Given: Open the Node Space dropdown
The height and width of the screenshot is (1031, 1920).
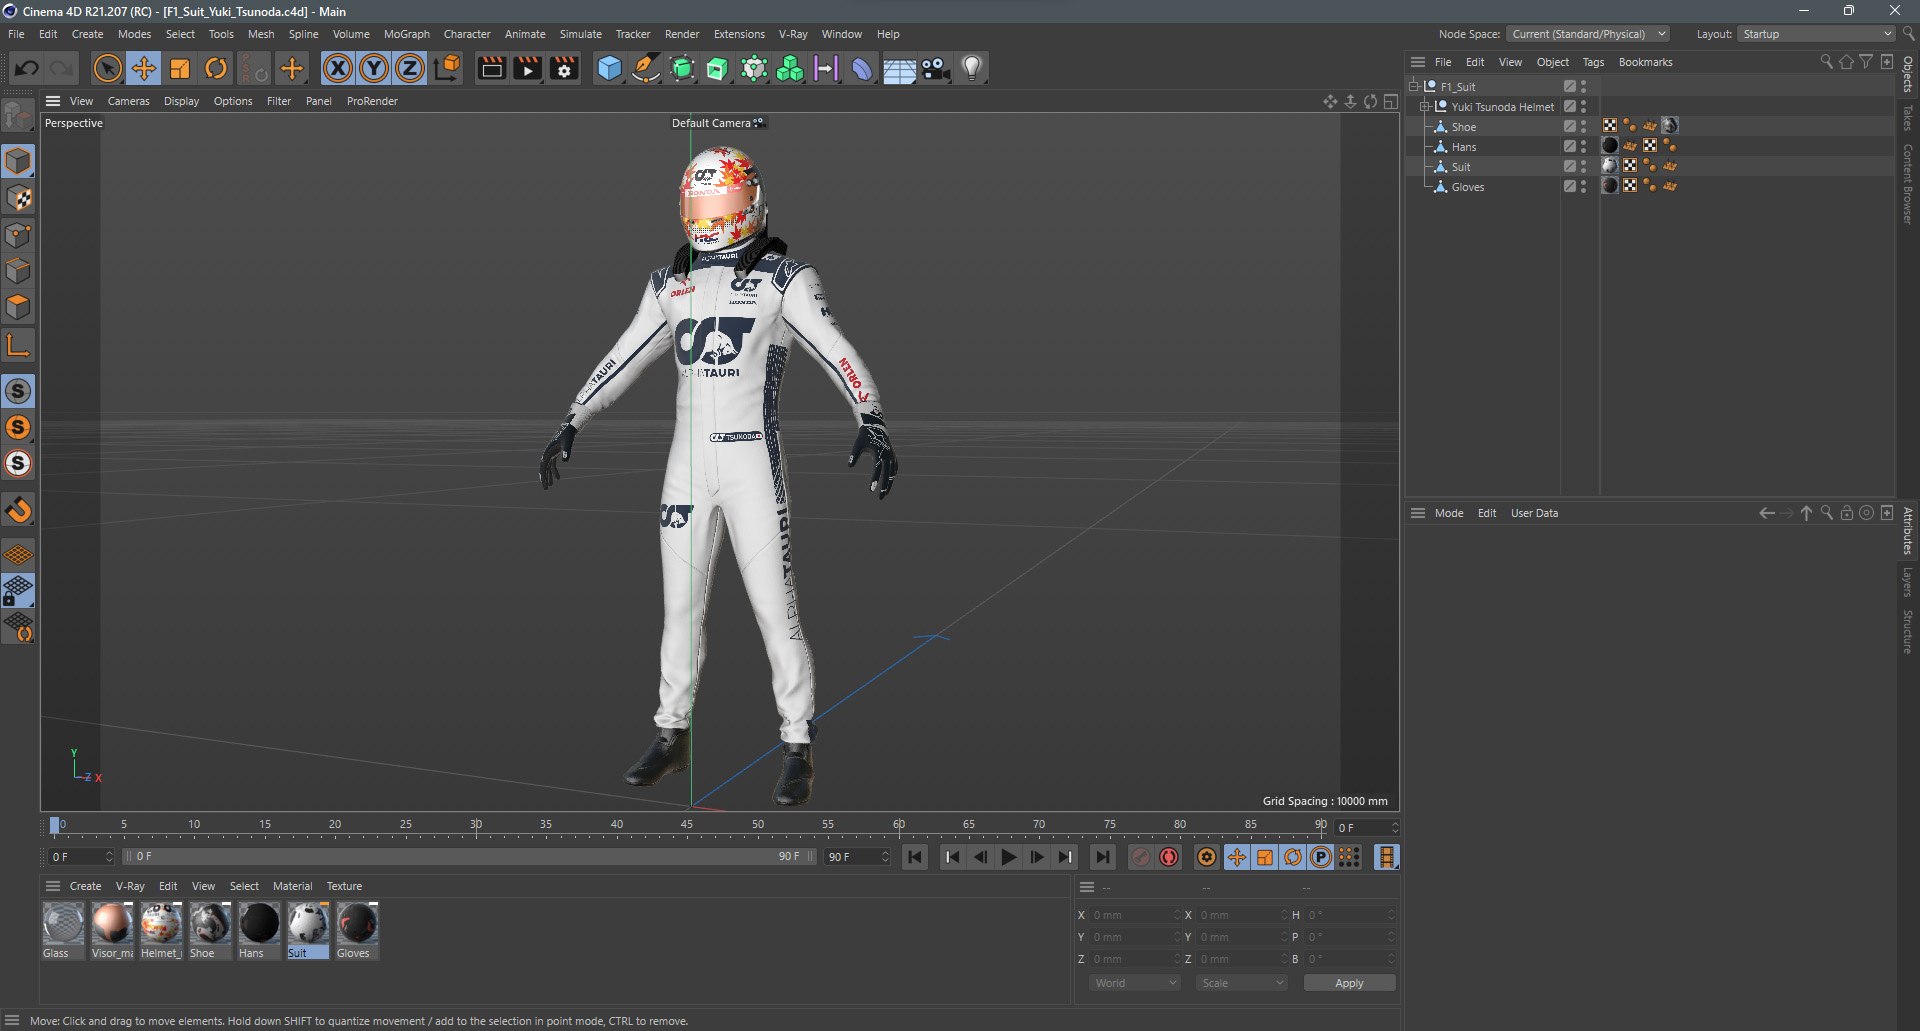Looking at the screenshot, I should [x=1588, y=34].
